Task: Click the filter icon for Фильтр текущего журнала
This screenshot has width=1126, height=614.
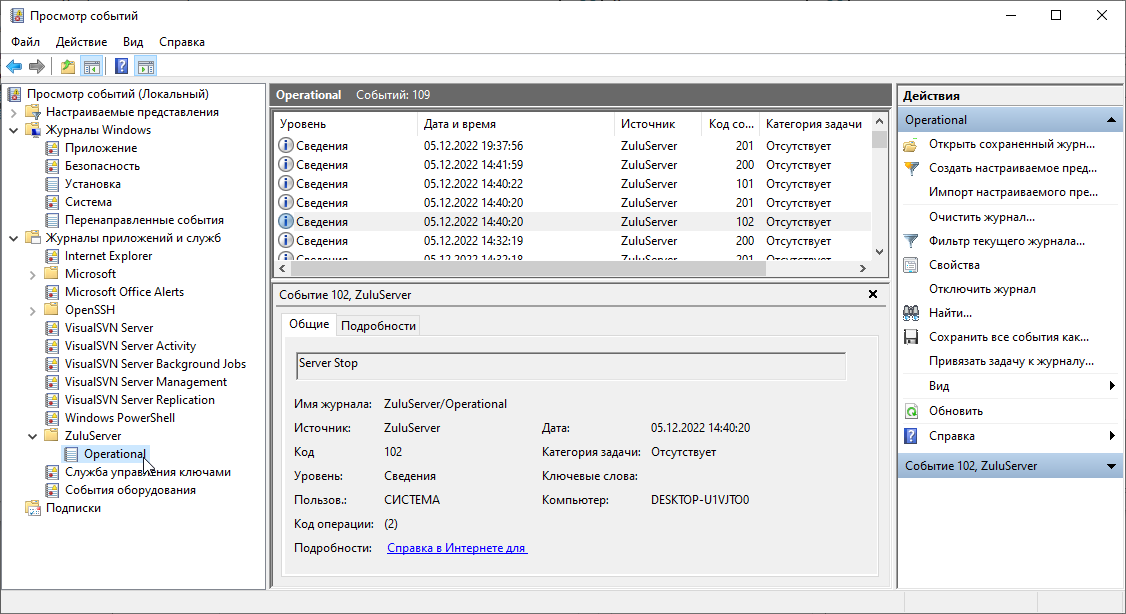Action: [911, 241]
